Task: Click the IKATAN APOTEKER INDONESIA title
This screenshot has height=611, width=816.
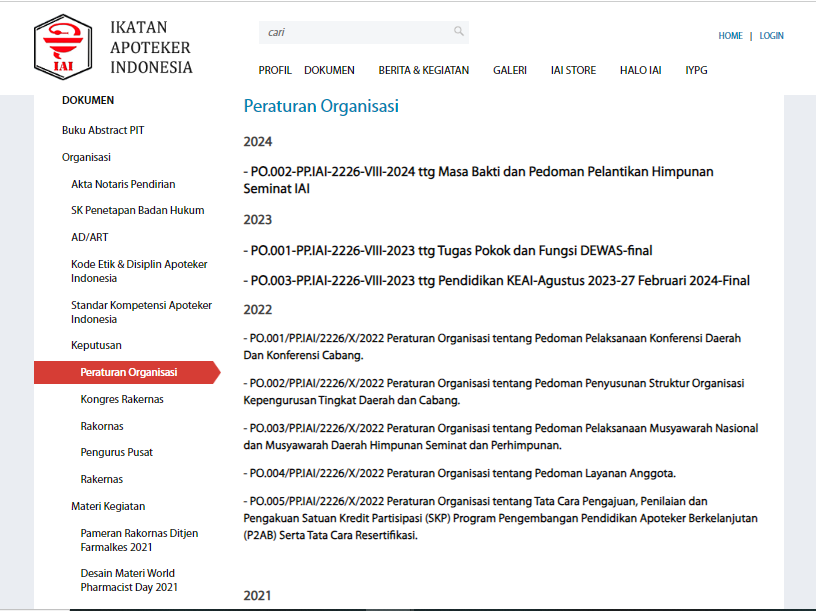Action: (151, 47)
